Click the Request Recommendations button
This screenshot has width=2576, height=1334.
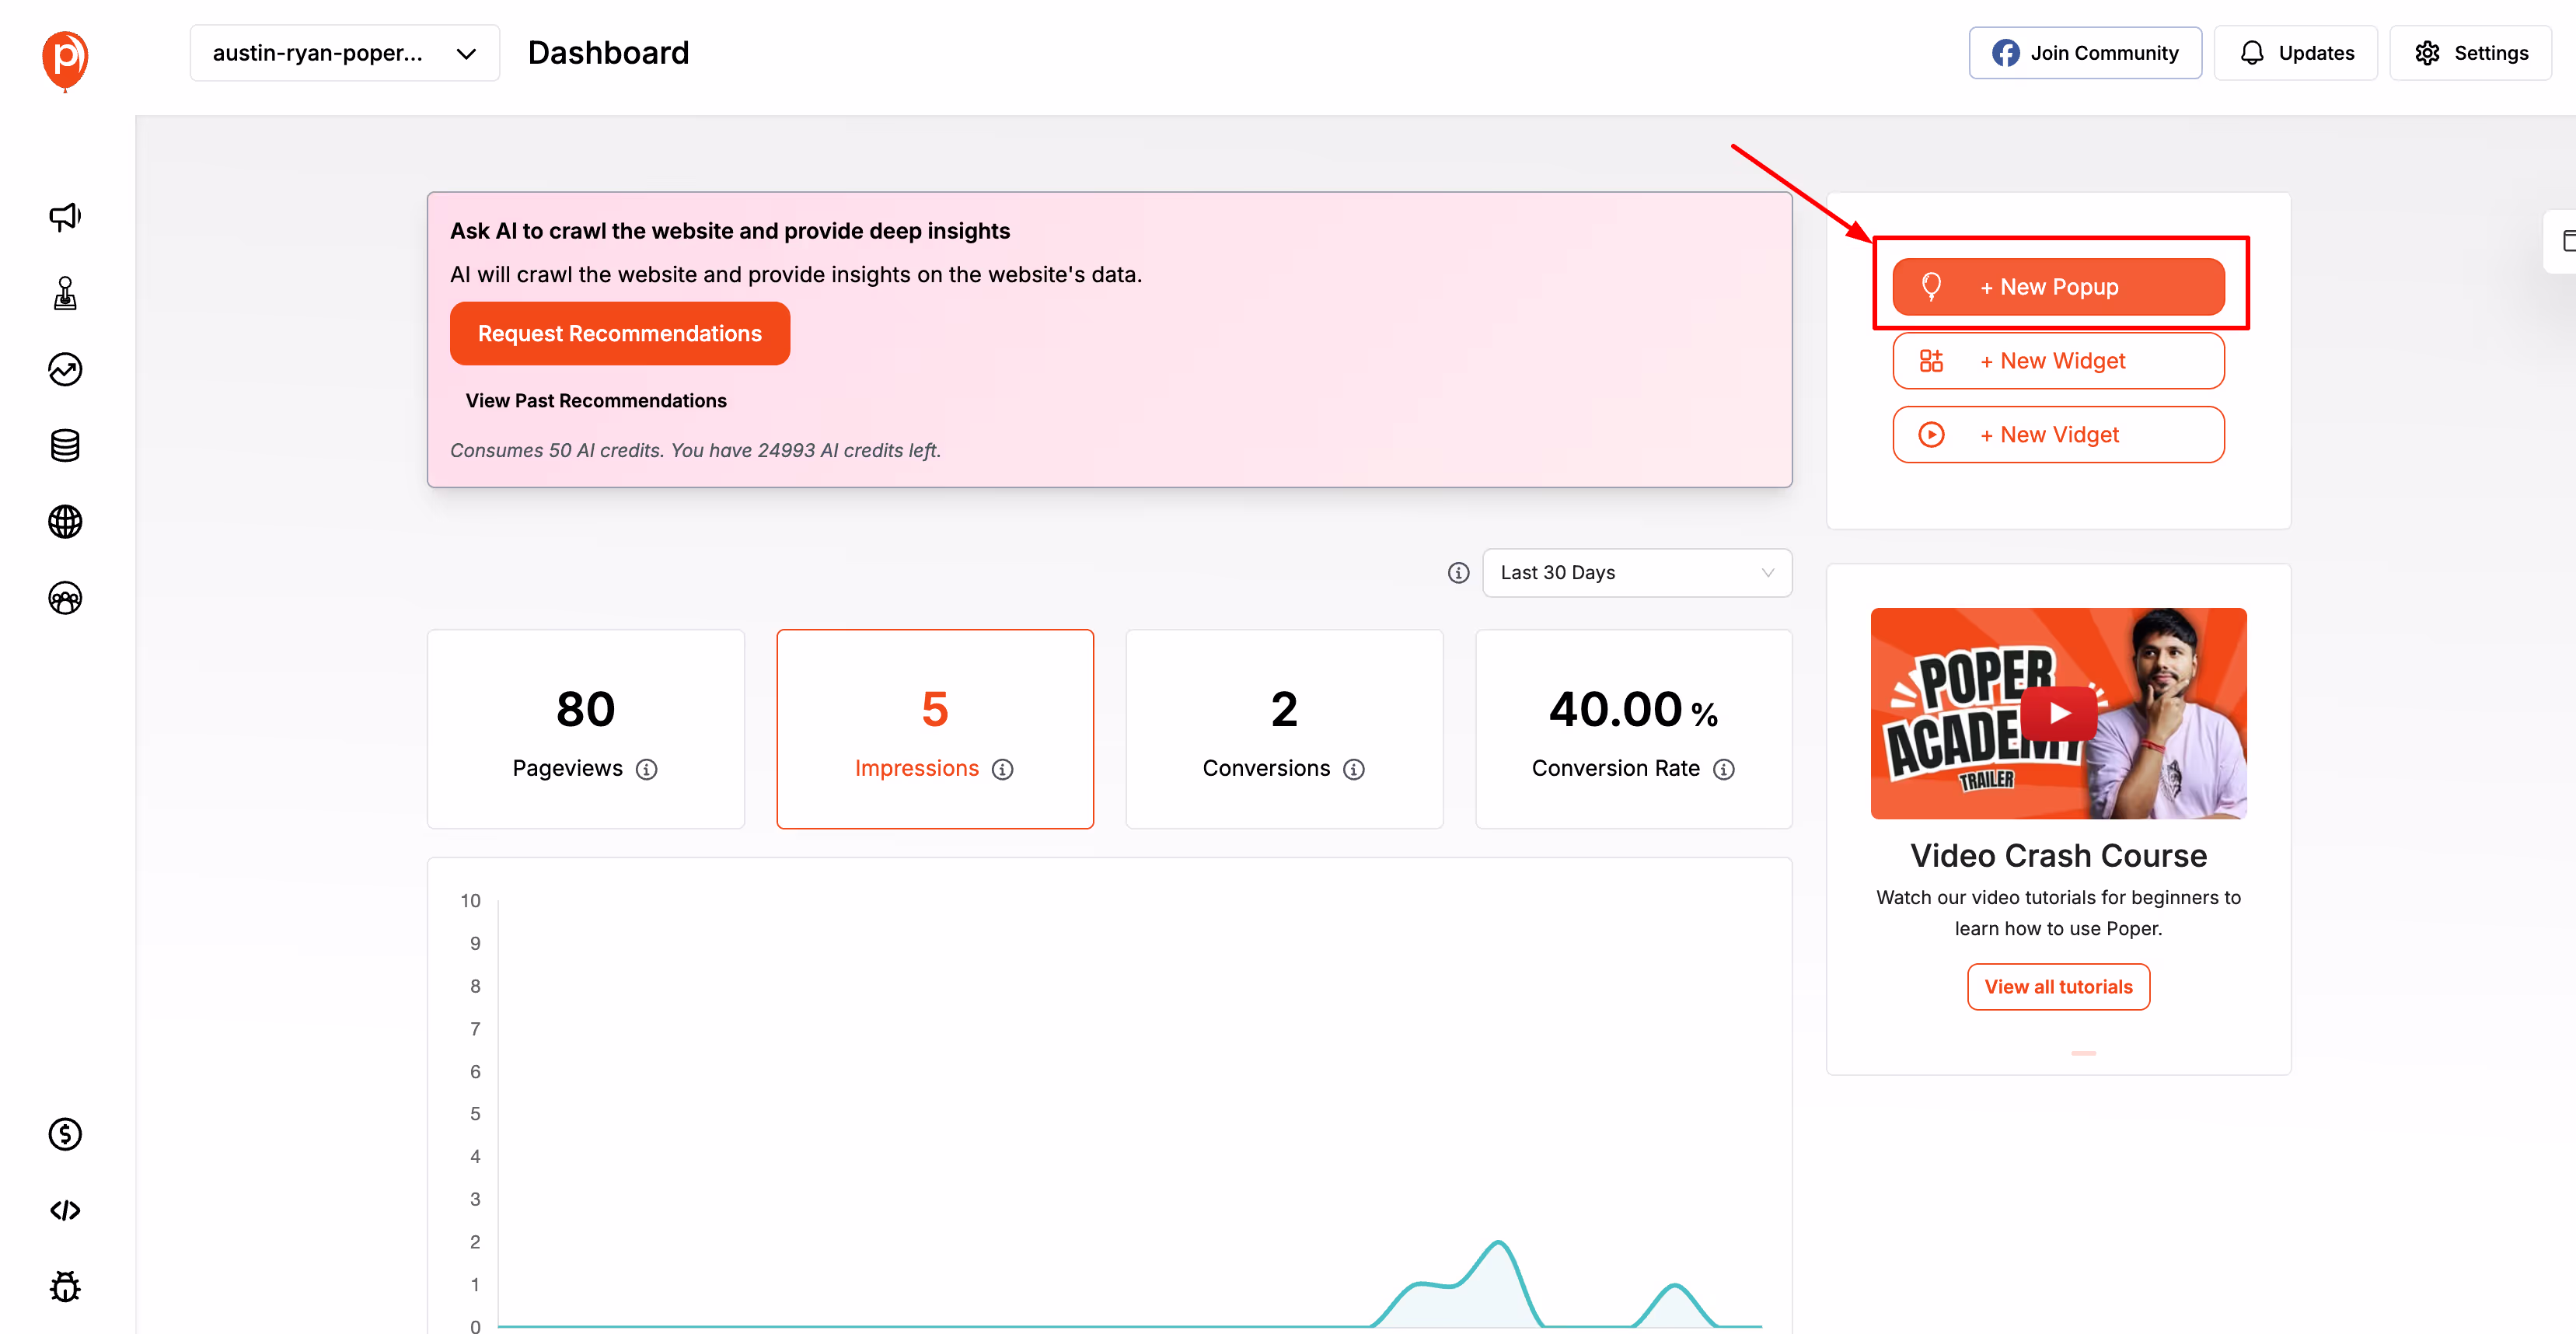(x=620, y=333)
